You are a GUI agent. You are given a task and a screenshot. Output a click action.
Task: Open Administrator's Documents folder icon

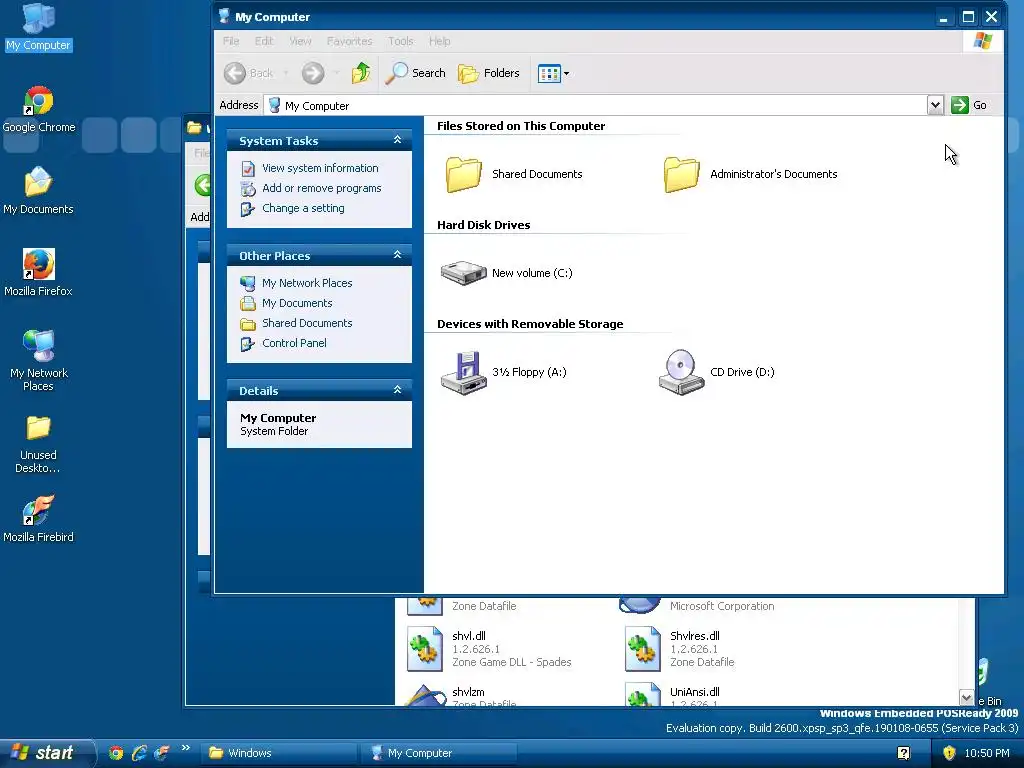[x=682, y=174]
